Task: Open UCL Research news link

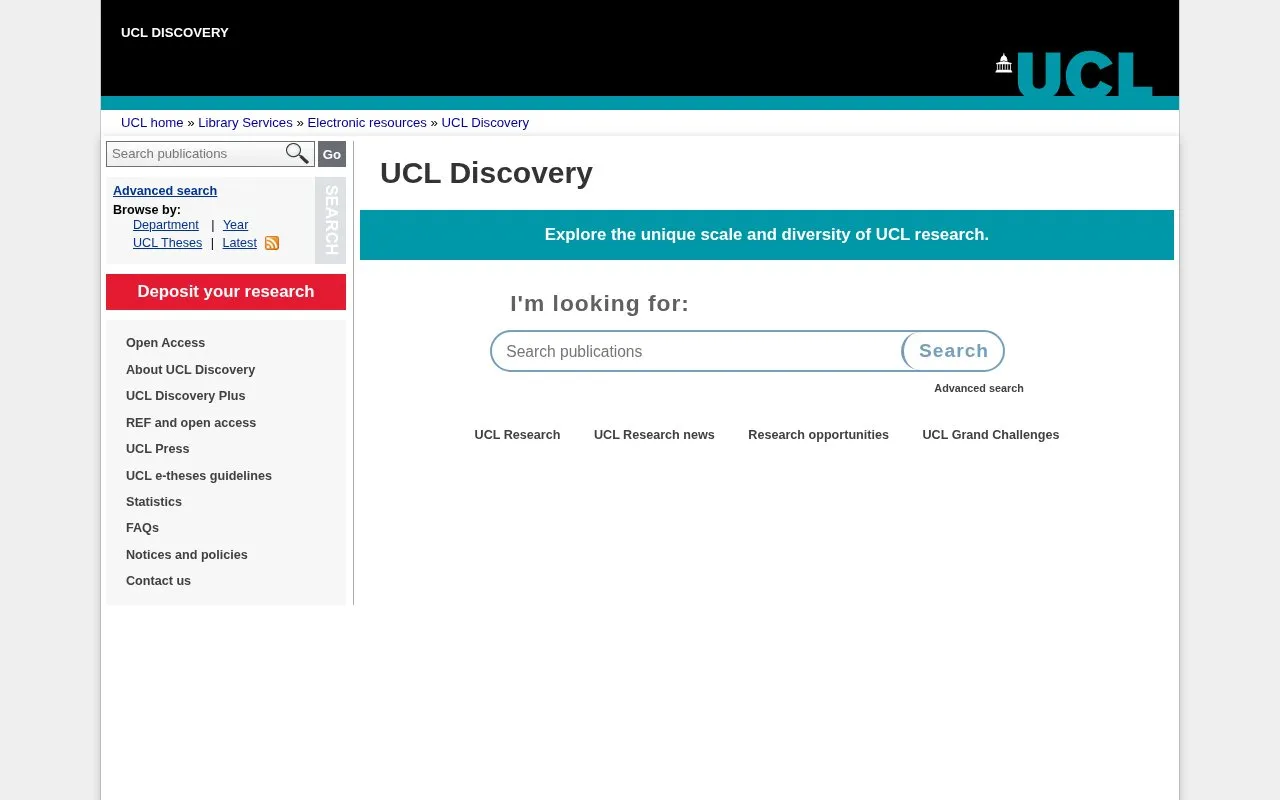Action: 654,435
